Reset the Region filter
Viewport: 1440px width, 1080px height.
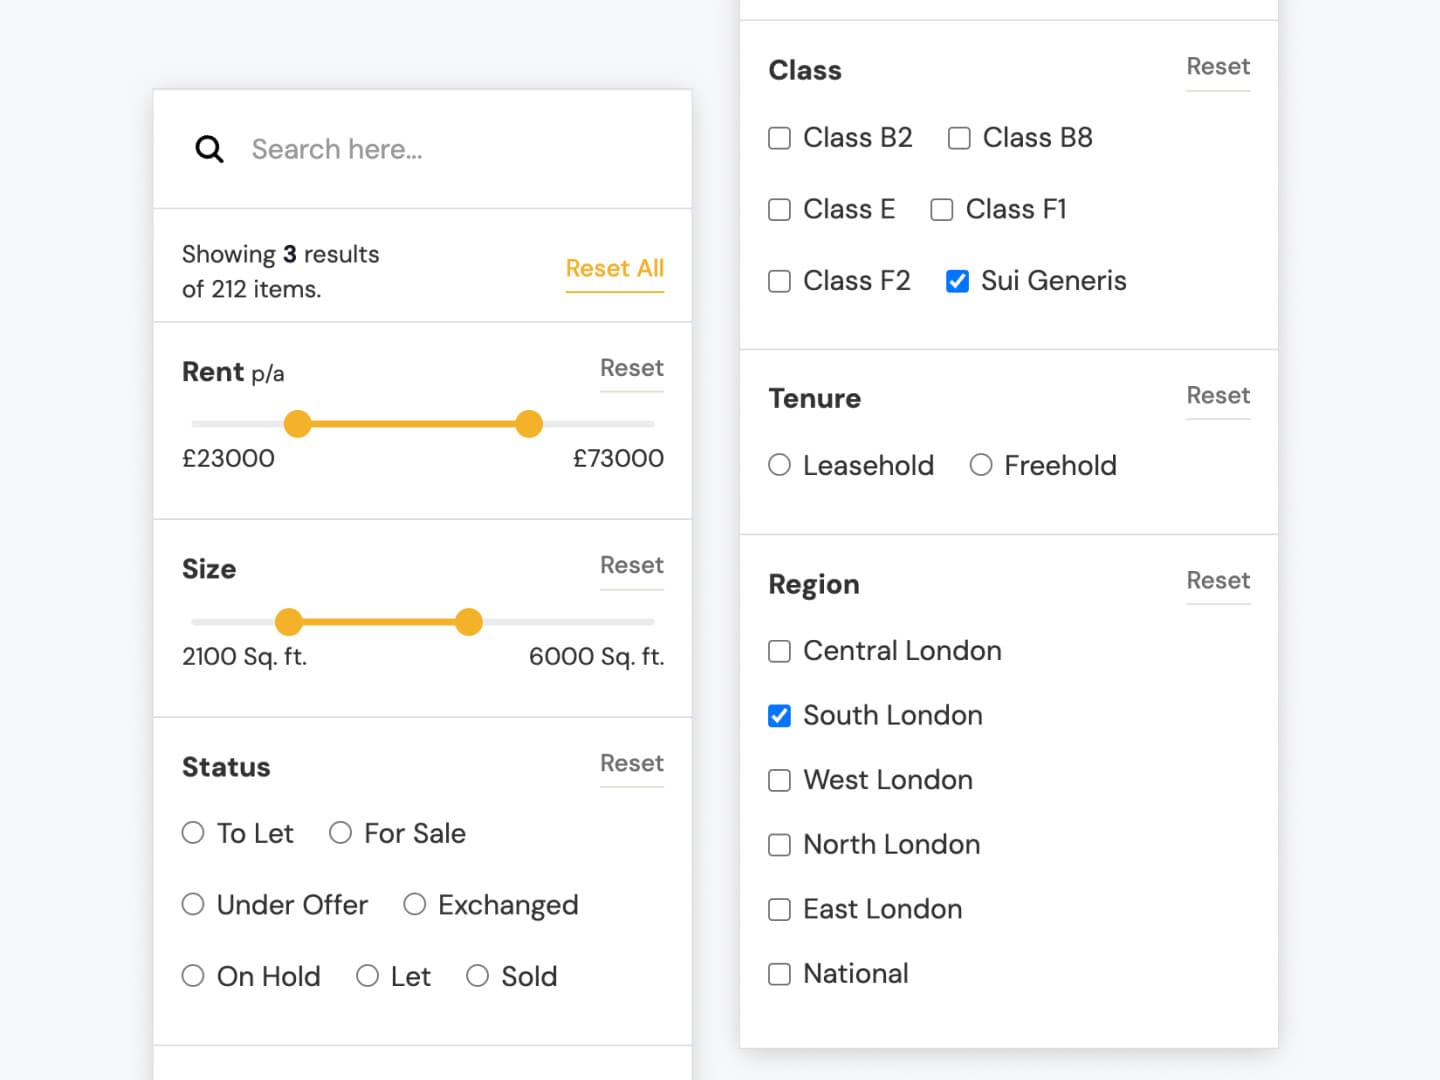point(1218,581)
